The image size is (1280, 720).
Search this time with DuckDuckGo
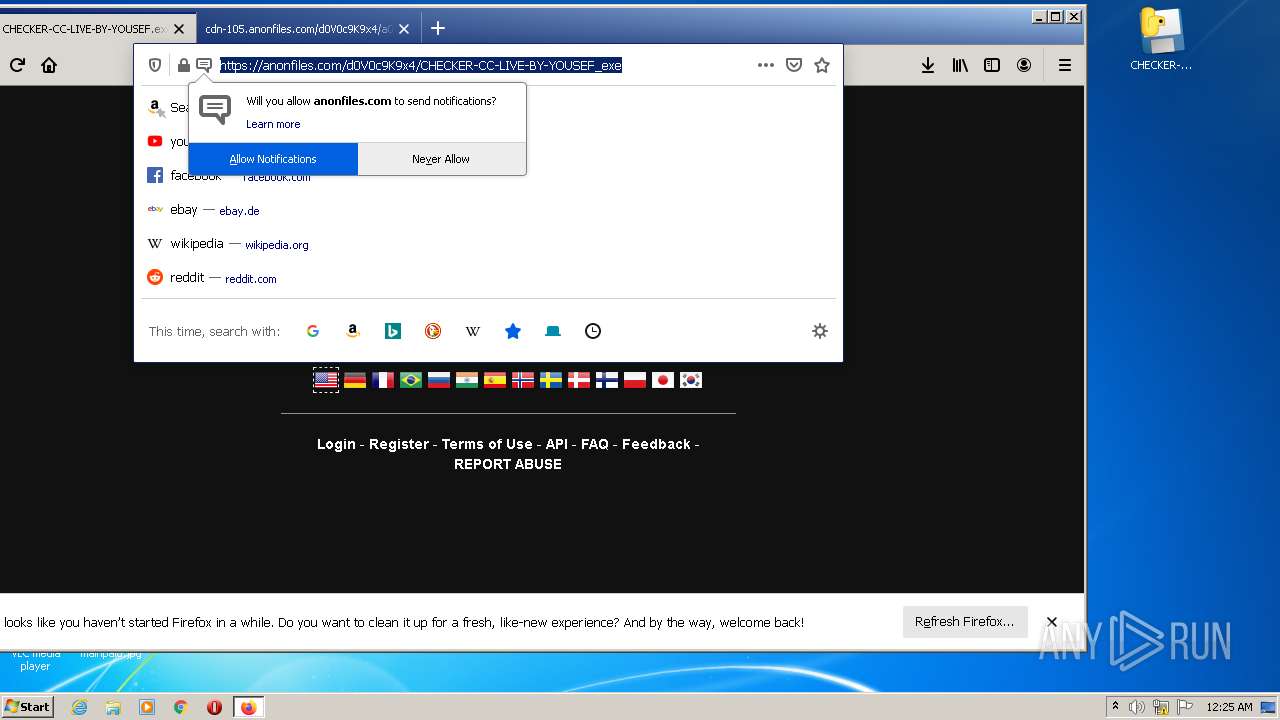[x=433, y=331]
